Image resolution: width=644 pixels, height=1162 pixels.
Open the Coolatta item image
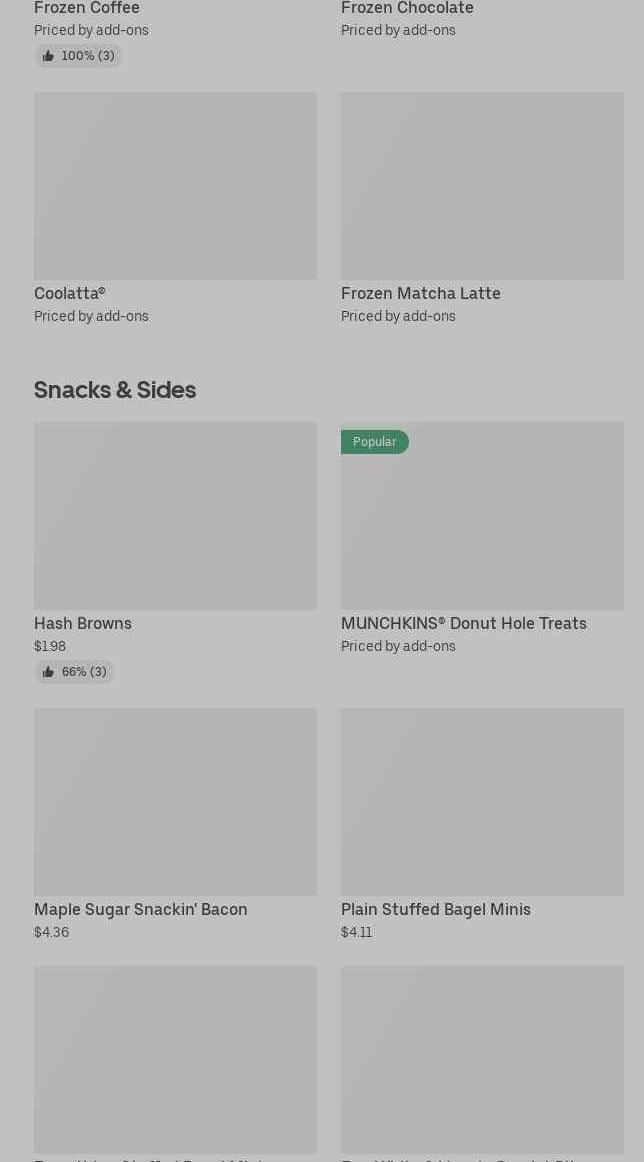175,186
